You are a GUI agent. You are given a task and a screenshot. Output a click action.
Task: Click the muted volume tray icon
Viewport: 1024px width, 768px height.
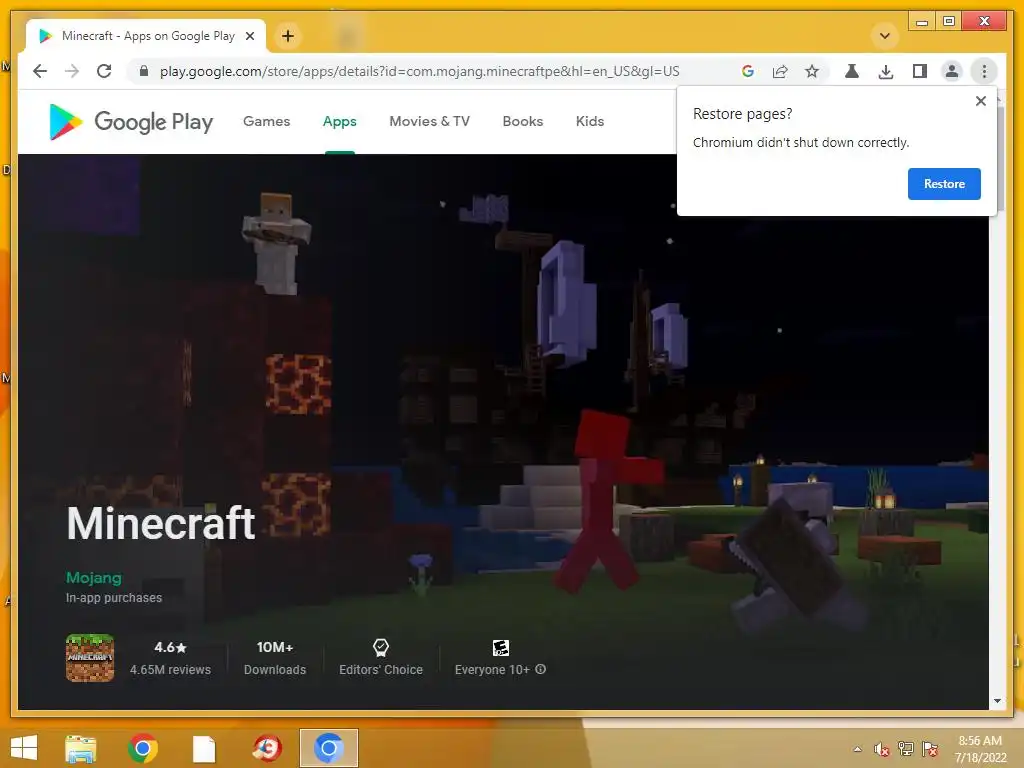click(x=881, y=749)
